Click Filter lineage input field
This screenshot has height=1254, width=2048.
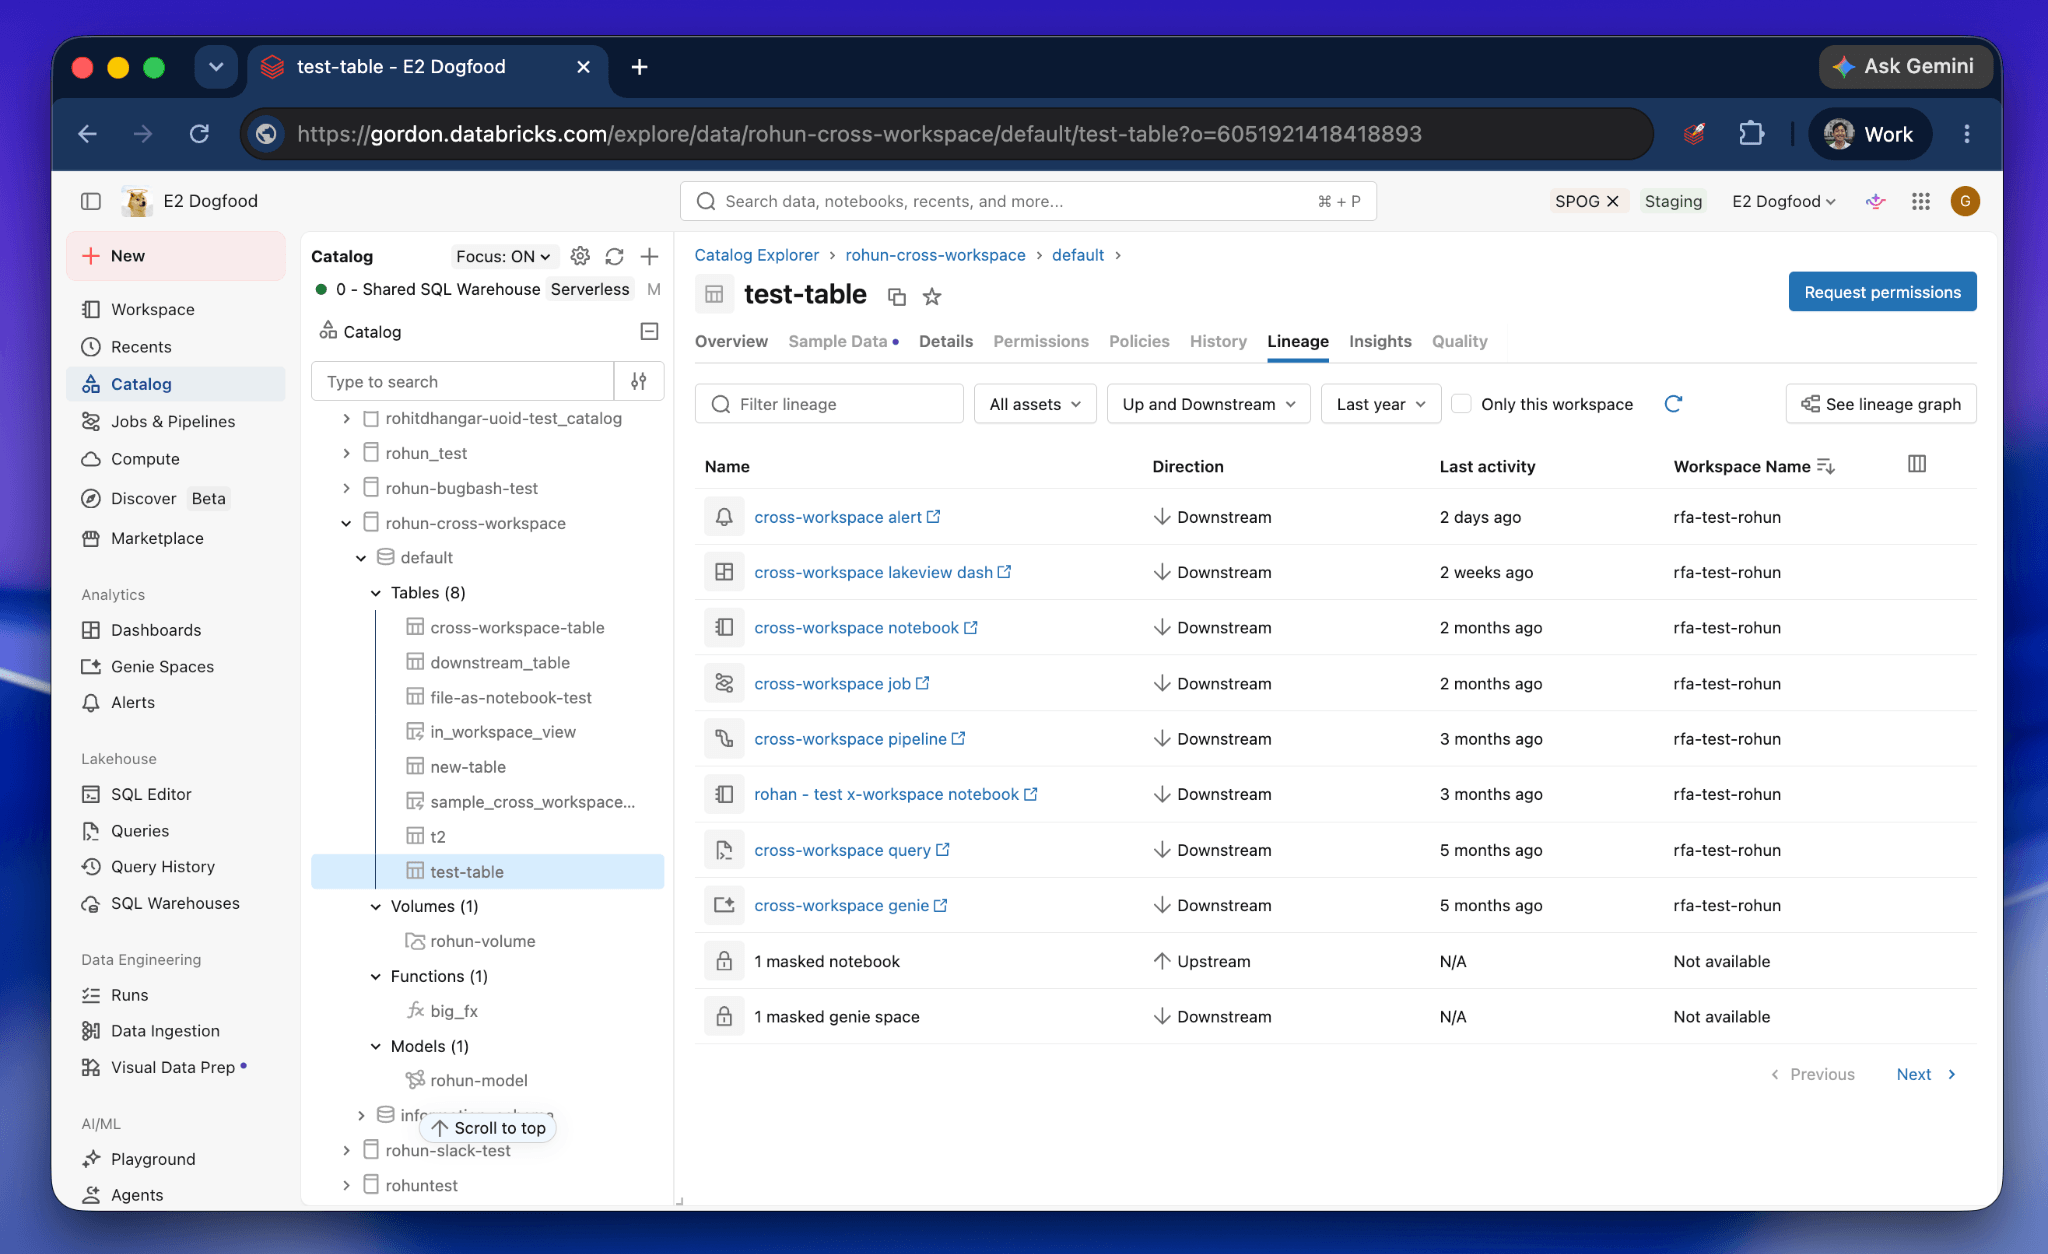829,404
